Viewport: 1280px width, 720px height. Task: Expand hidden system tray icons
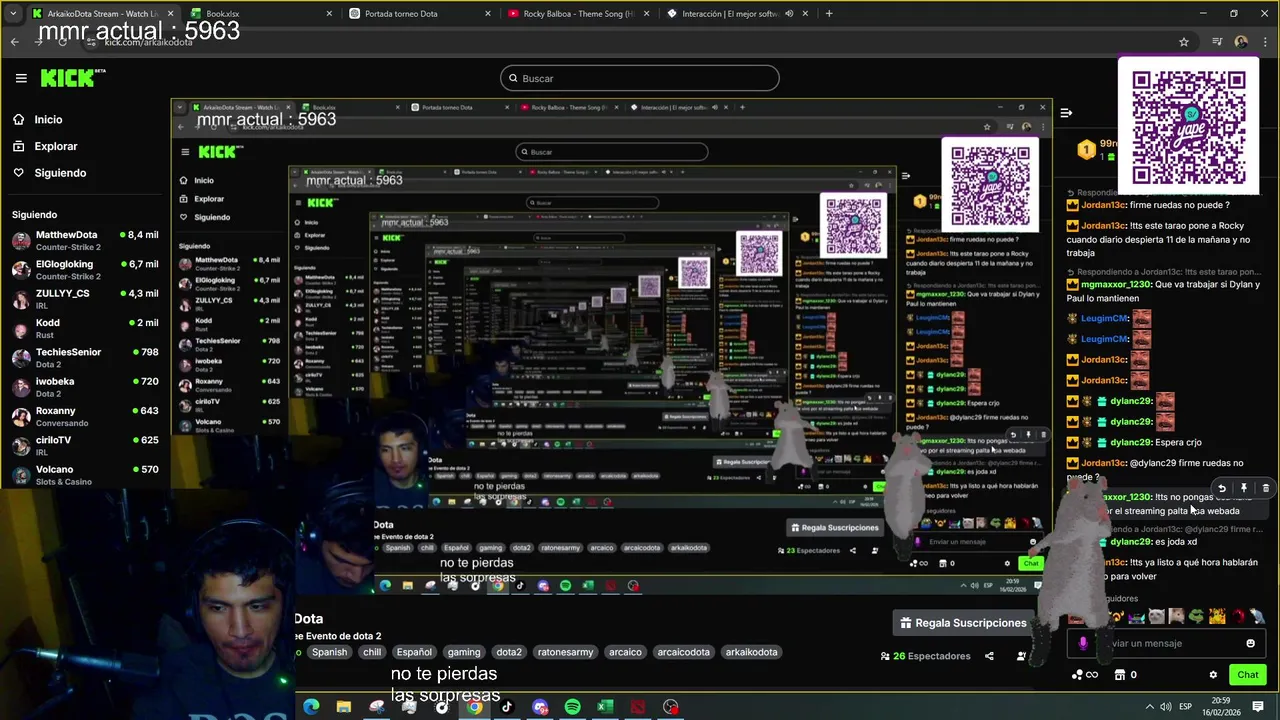point(1149,707)
